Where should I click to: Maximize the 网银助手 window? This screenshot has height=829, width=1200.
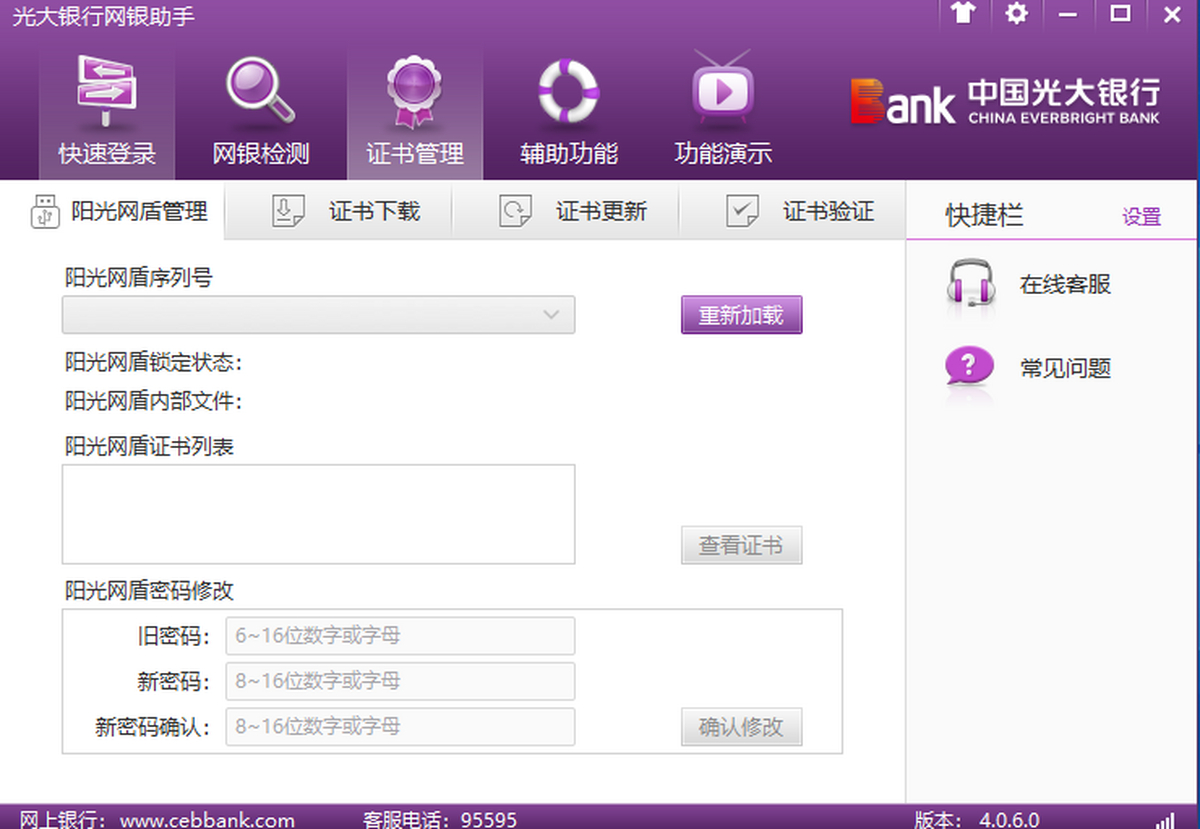[1121, 14]
